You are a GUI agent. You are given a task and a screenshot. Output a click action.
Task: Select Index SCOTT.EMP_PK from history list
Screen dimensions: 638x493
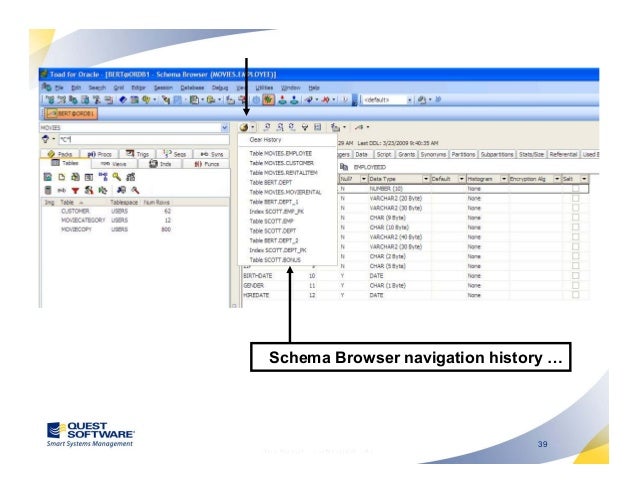click(x=277, y=212)
